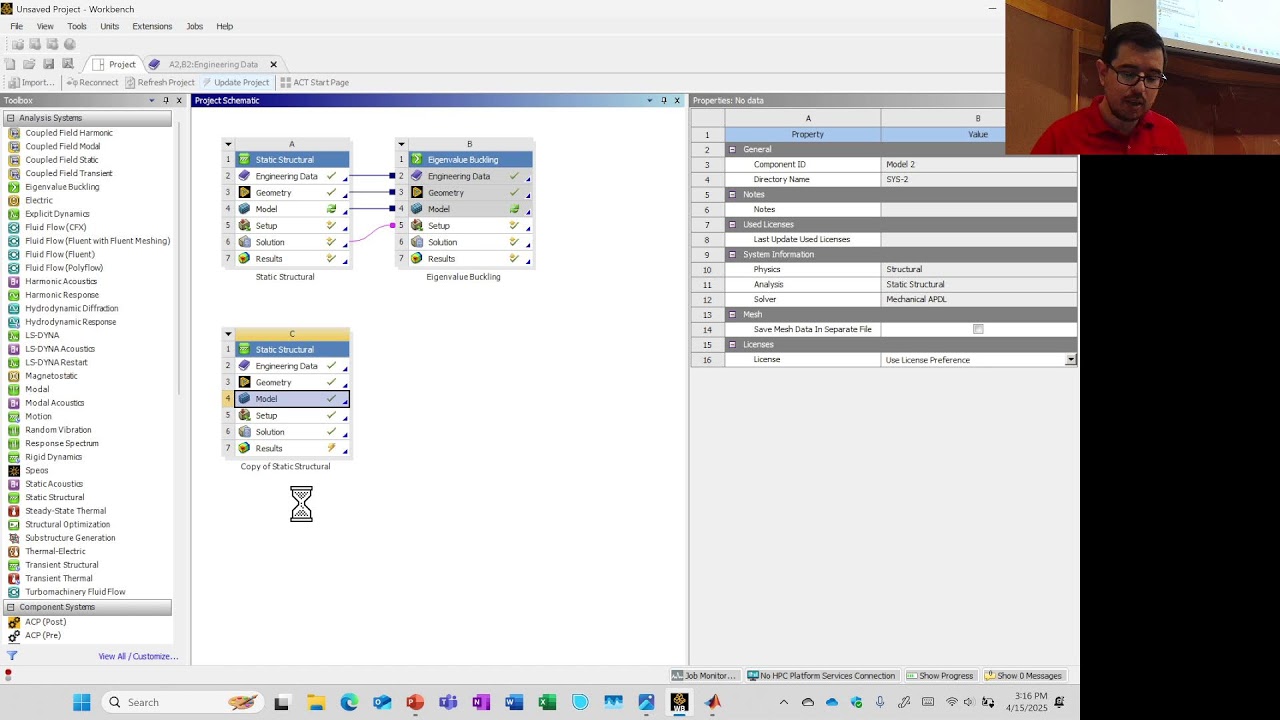Open system B dropdown arrow
Image resolution: width=1280 pixels, height=720 pixels.
401,144
